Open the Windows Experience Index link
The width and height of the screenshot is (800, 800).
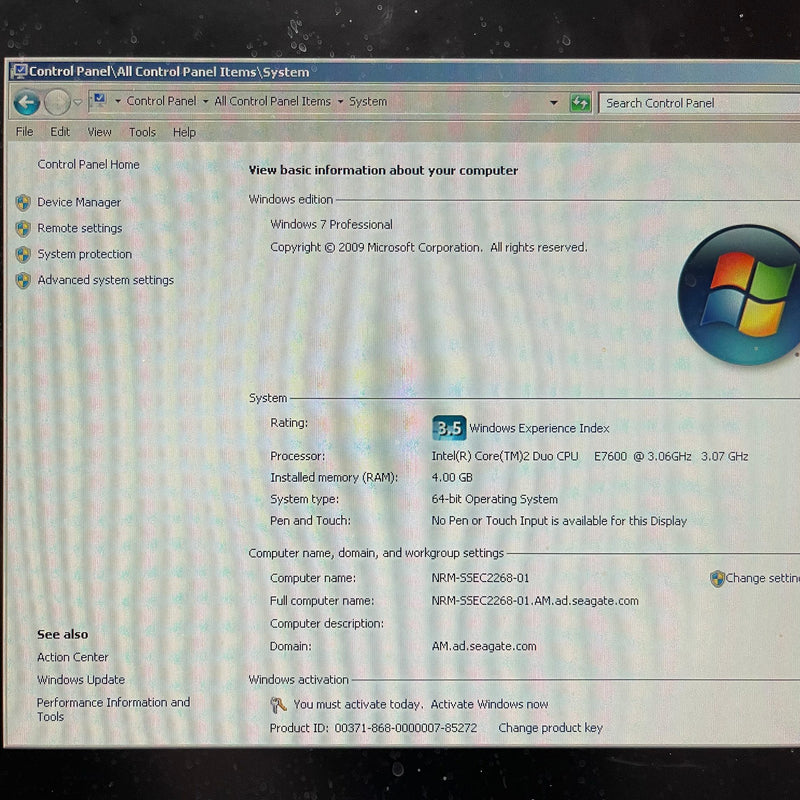(x=539, y=428)
